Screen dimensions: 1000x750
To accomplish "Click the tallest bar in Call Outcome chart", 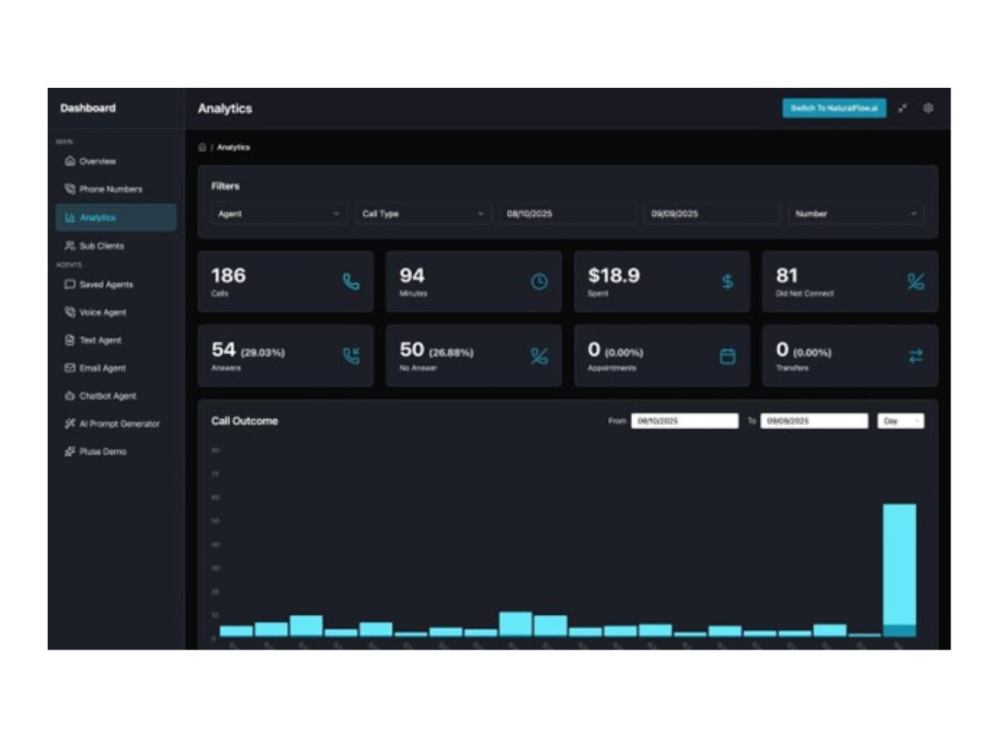I will pos(899,570).
